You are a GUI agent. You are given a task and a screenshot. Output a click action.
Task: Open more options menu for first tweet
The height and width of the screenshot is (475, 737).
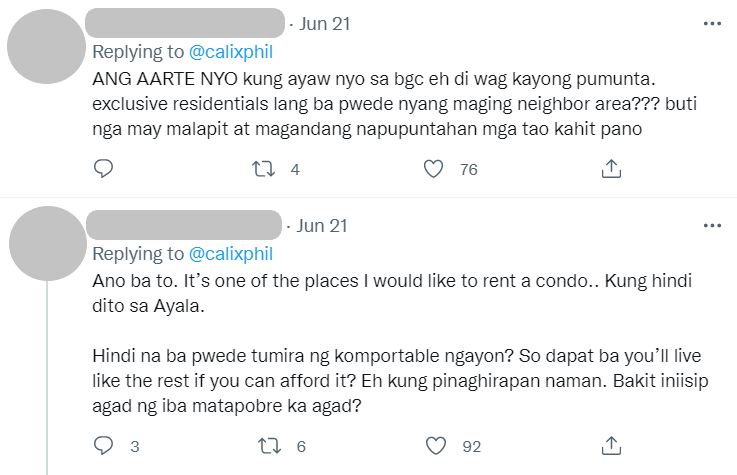click(x=712, y=23)
